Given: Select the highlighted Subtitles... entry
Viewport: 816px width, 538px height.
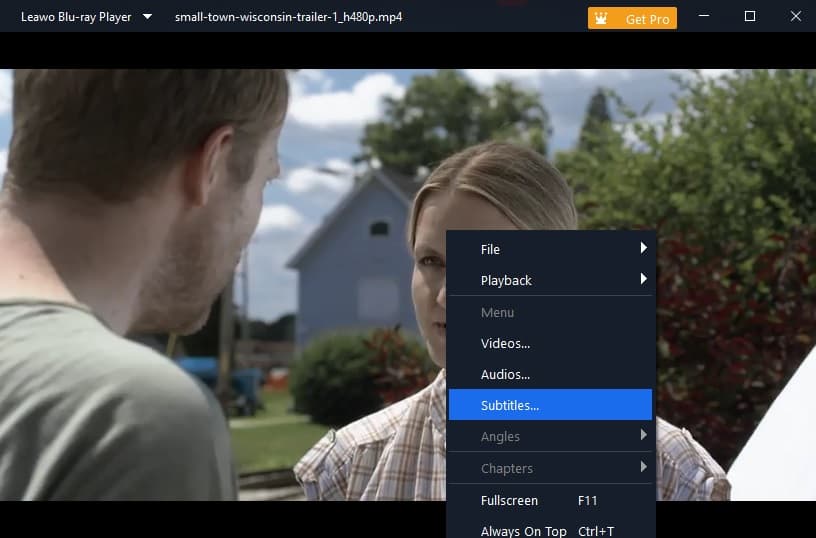Looking at the screenshot, I should 550,405.
